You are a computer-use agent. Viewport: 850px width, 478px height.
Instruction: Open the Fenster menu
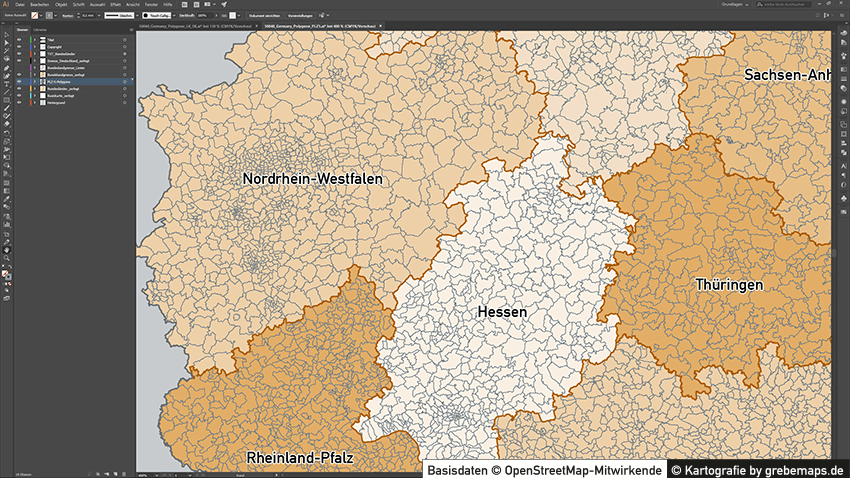coord(151,5)
